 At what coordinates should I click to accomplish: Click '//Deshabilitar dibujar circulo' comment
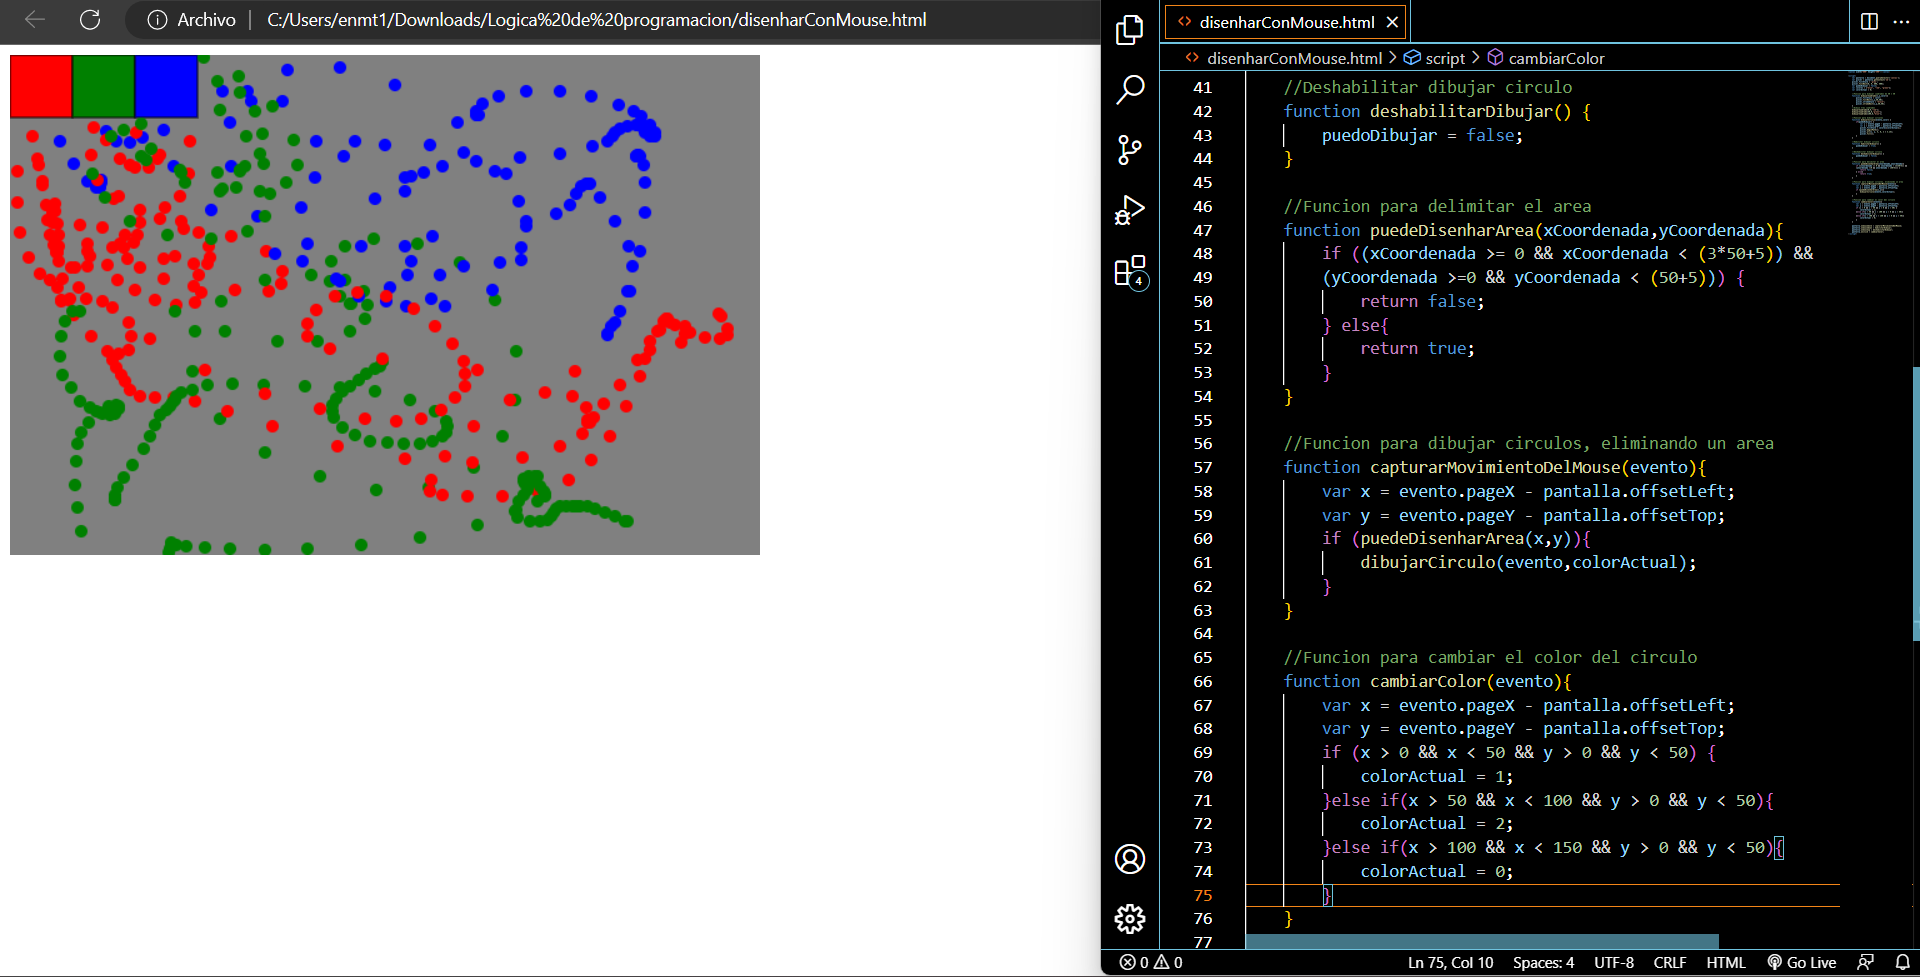click(x=1427, y=87)
